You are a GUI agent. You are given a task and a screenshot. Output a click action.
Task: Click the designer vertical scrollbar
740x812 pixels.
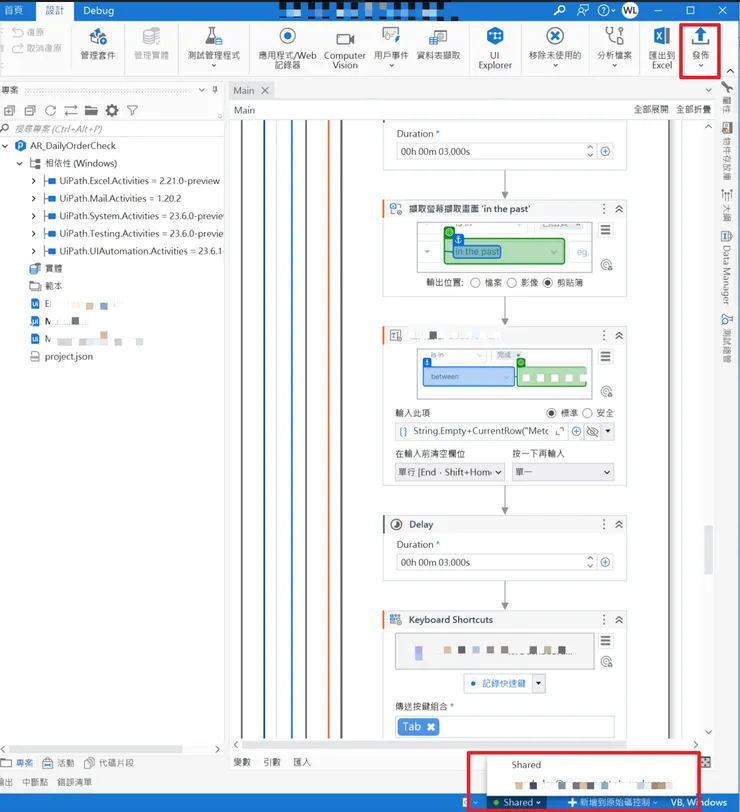tap(708, 549)
